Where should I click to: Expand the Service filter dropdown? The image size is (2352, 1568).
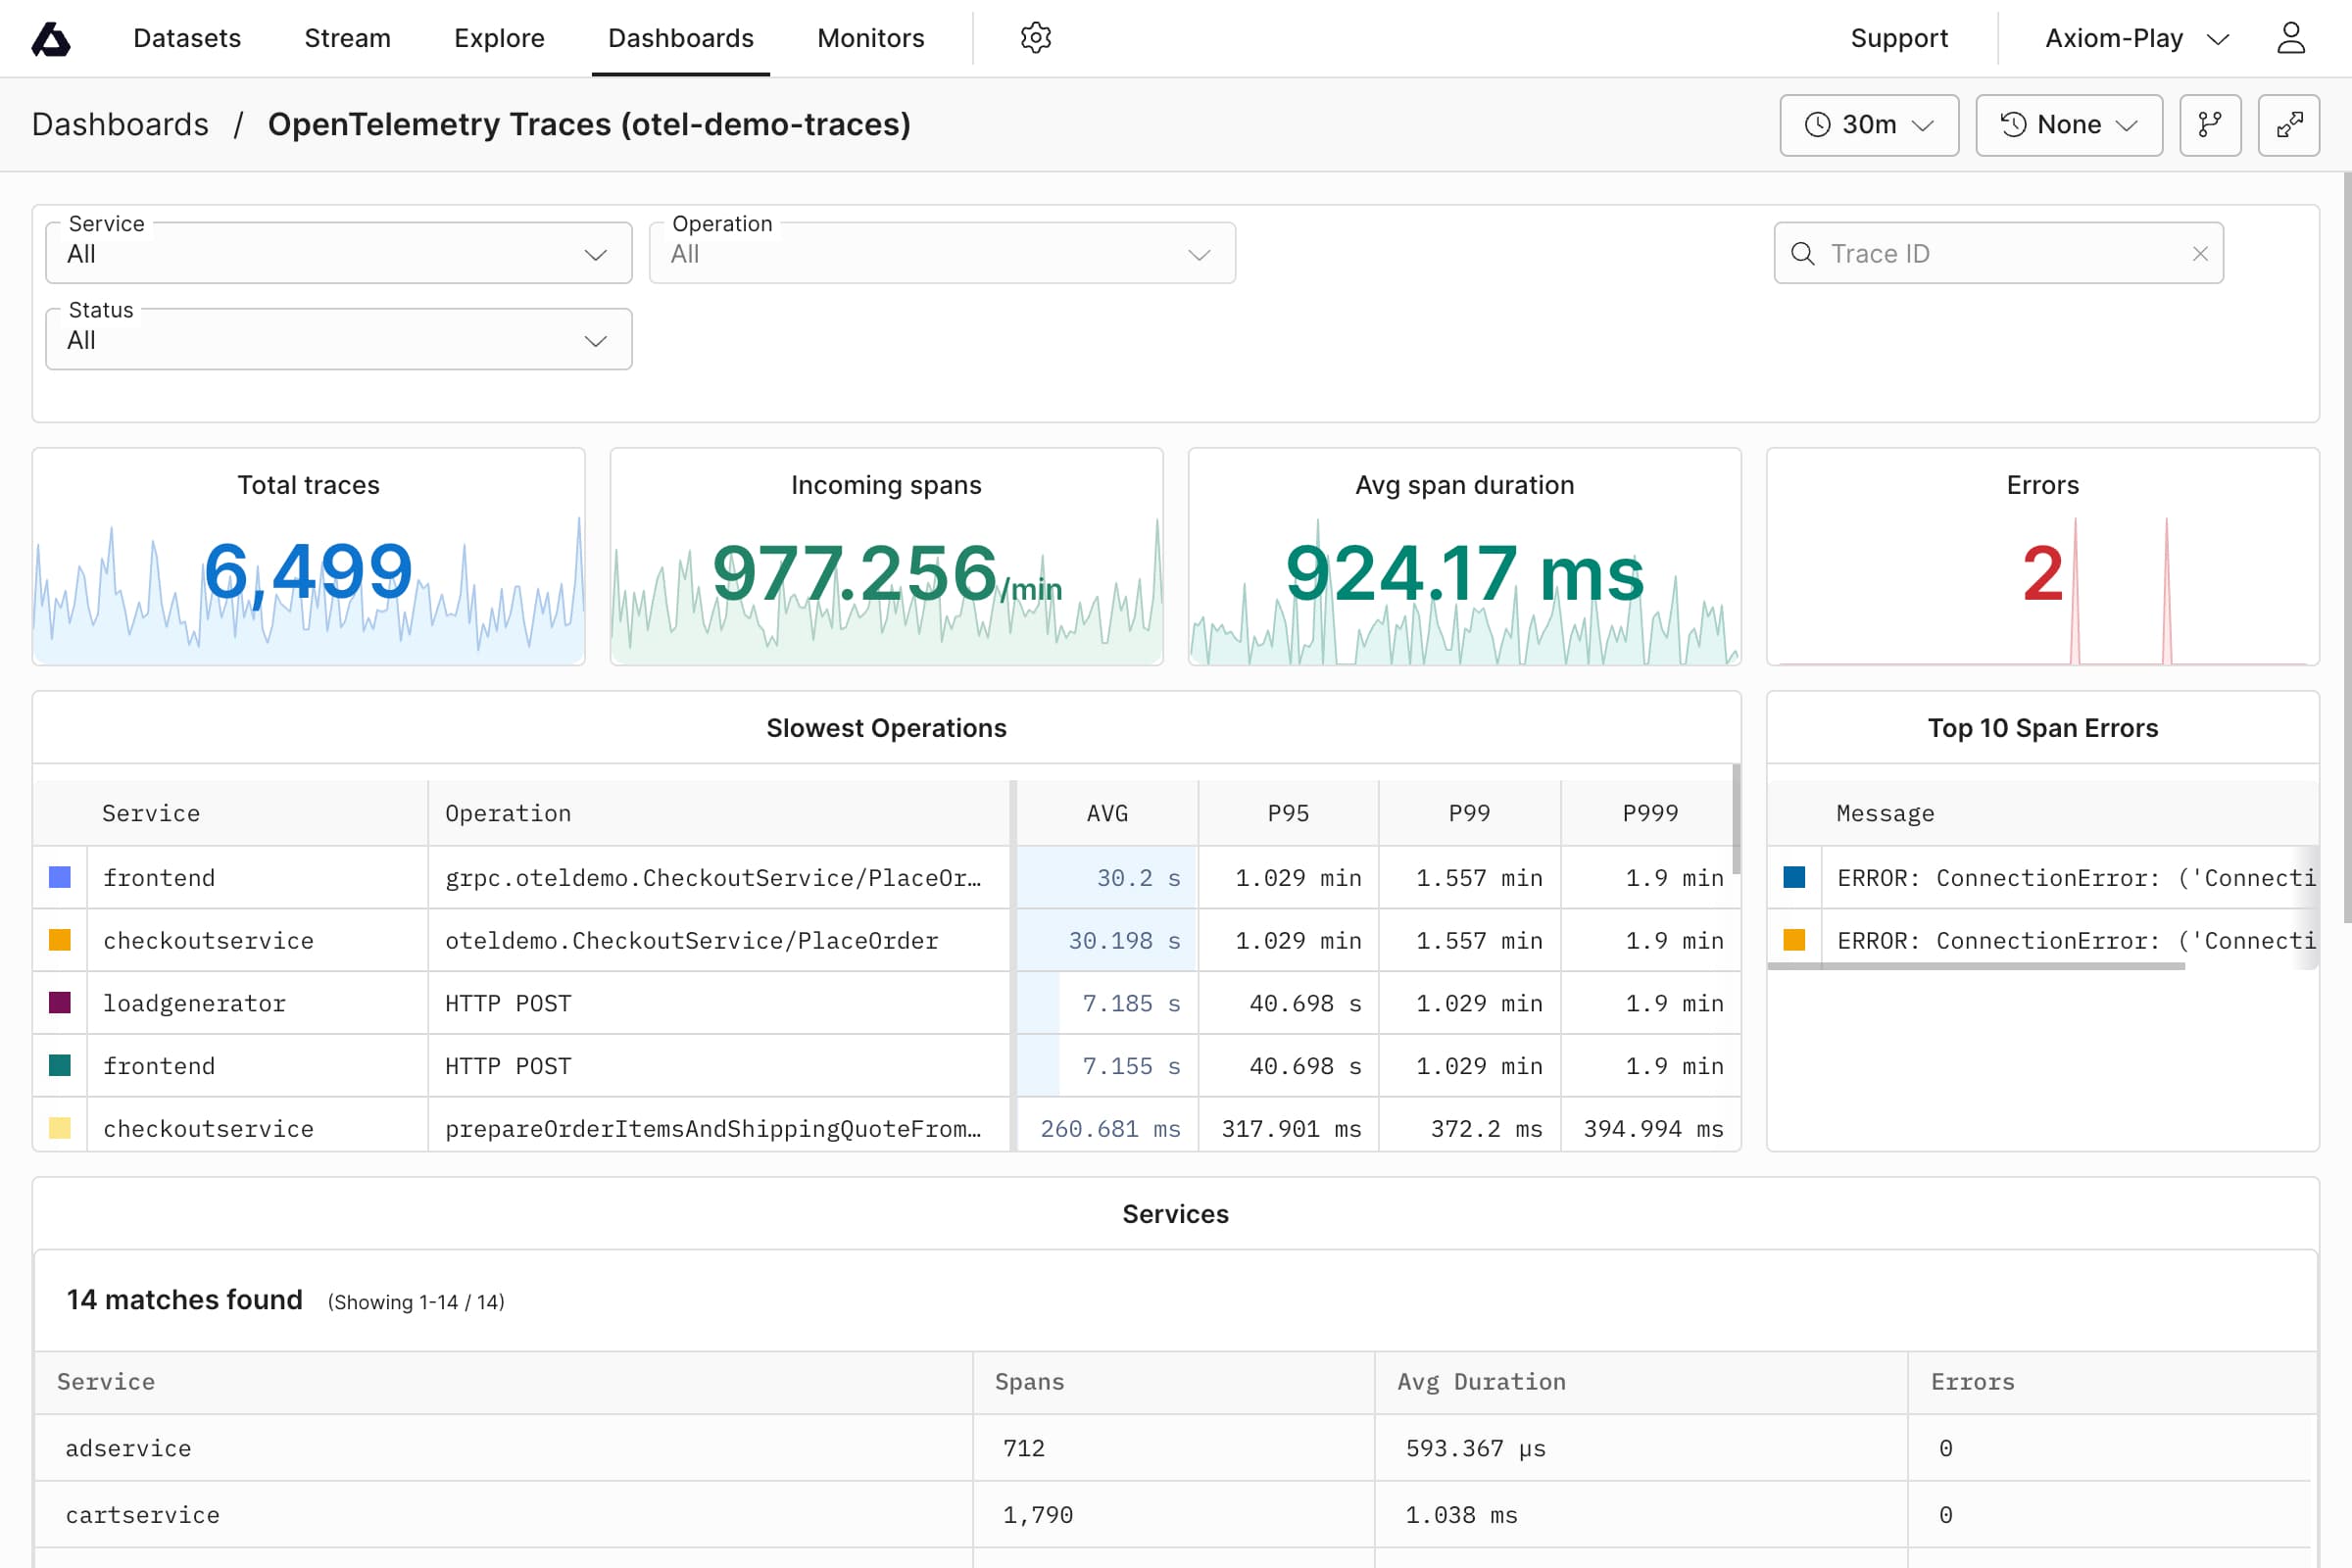point(338,254)
